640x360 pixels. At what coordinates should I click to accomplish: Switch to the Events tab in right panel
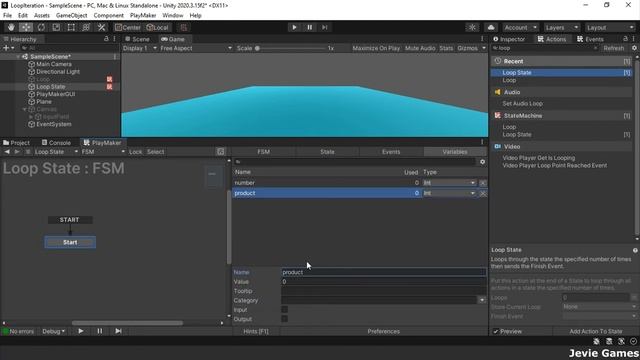pyautogui.click(x=590, y=39)
